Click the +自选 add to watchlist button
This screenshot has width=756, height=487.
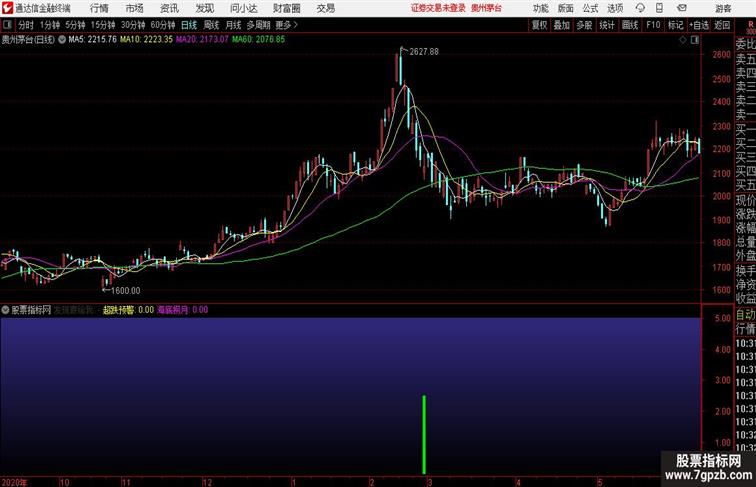click(x=699, y=25)
